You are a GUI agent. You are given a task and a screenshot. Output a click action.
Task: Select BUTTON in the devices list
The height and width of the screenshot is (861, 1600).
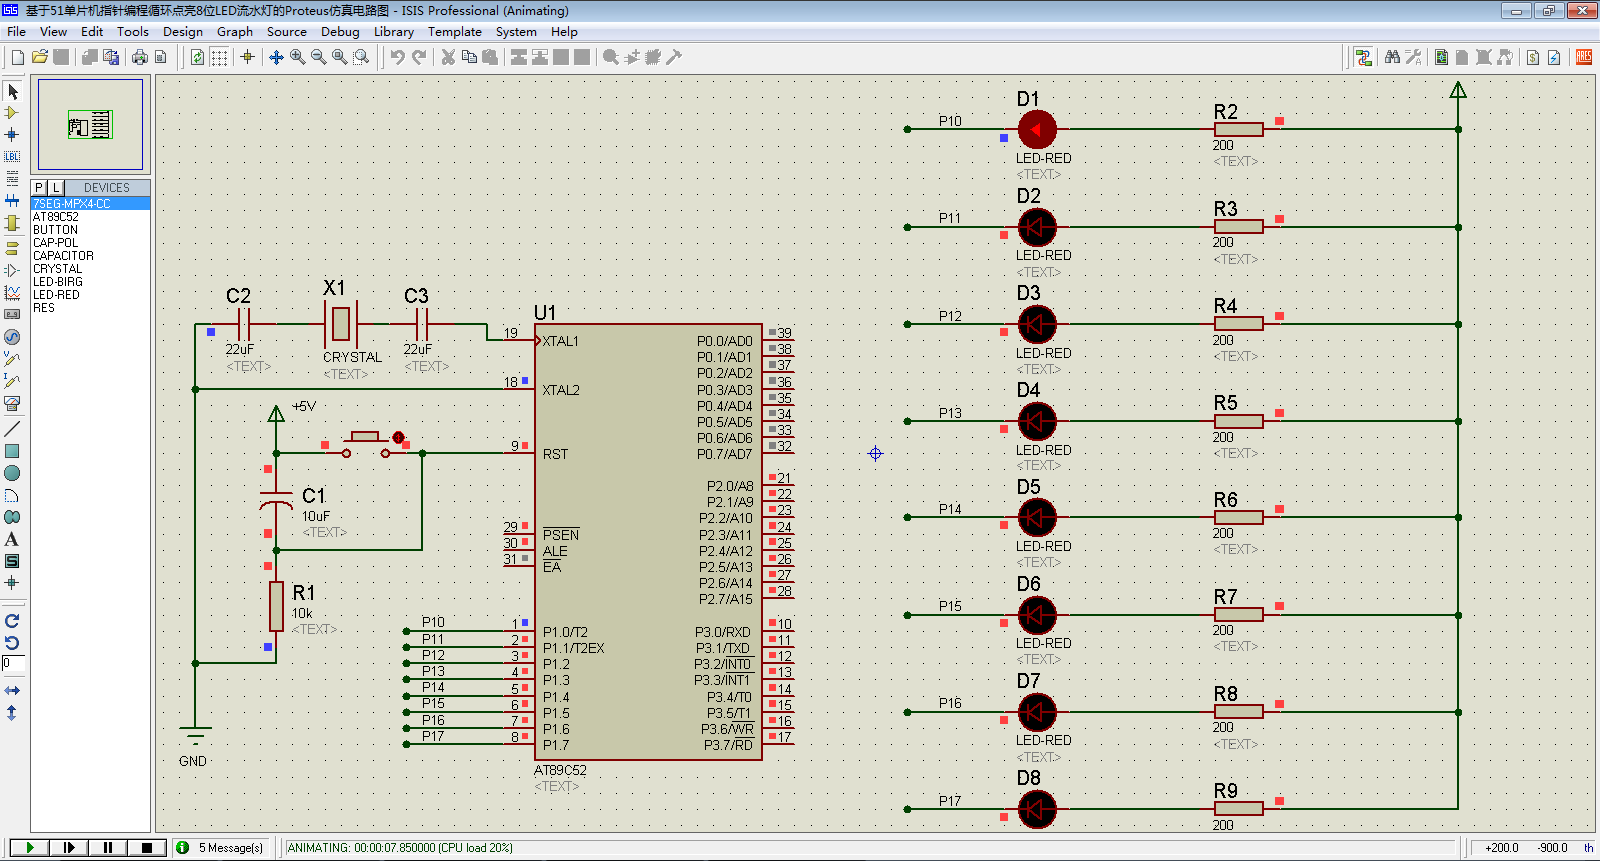point(90,230)
